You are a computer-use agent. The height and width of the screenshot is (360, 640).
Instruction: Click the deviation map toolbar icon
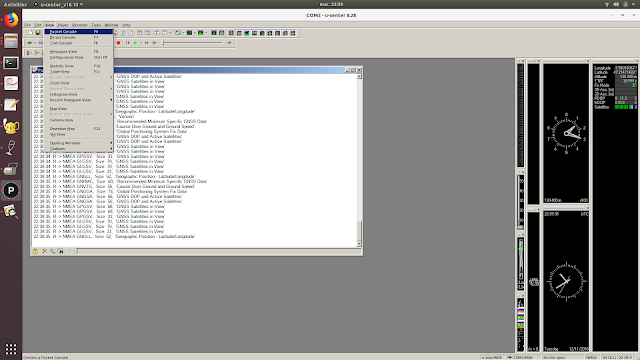[214, 33]
